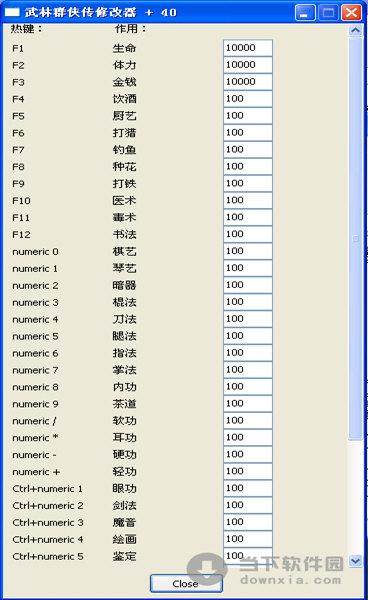The image size is (368, 600).
Task: Click the 医术 function label
Action: tap(125, 201)
